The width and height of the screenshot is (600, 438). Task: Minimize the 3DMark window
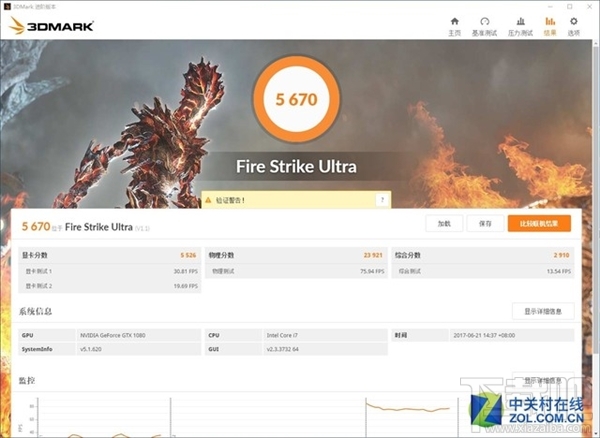tap(550, 7)
